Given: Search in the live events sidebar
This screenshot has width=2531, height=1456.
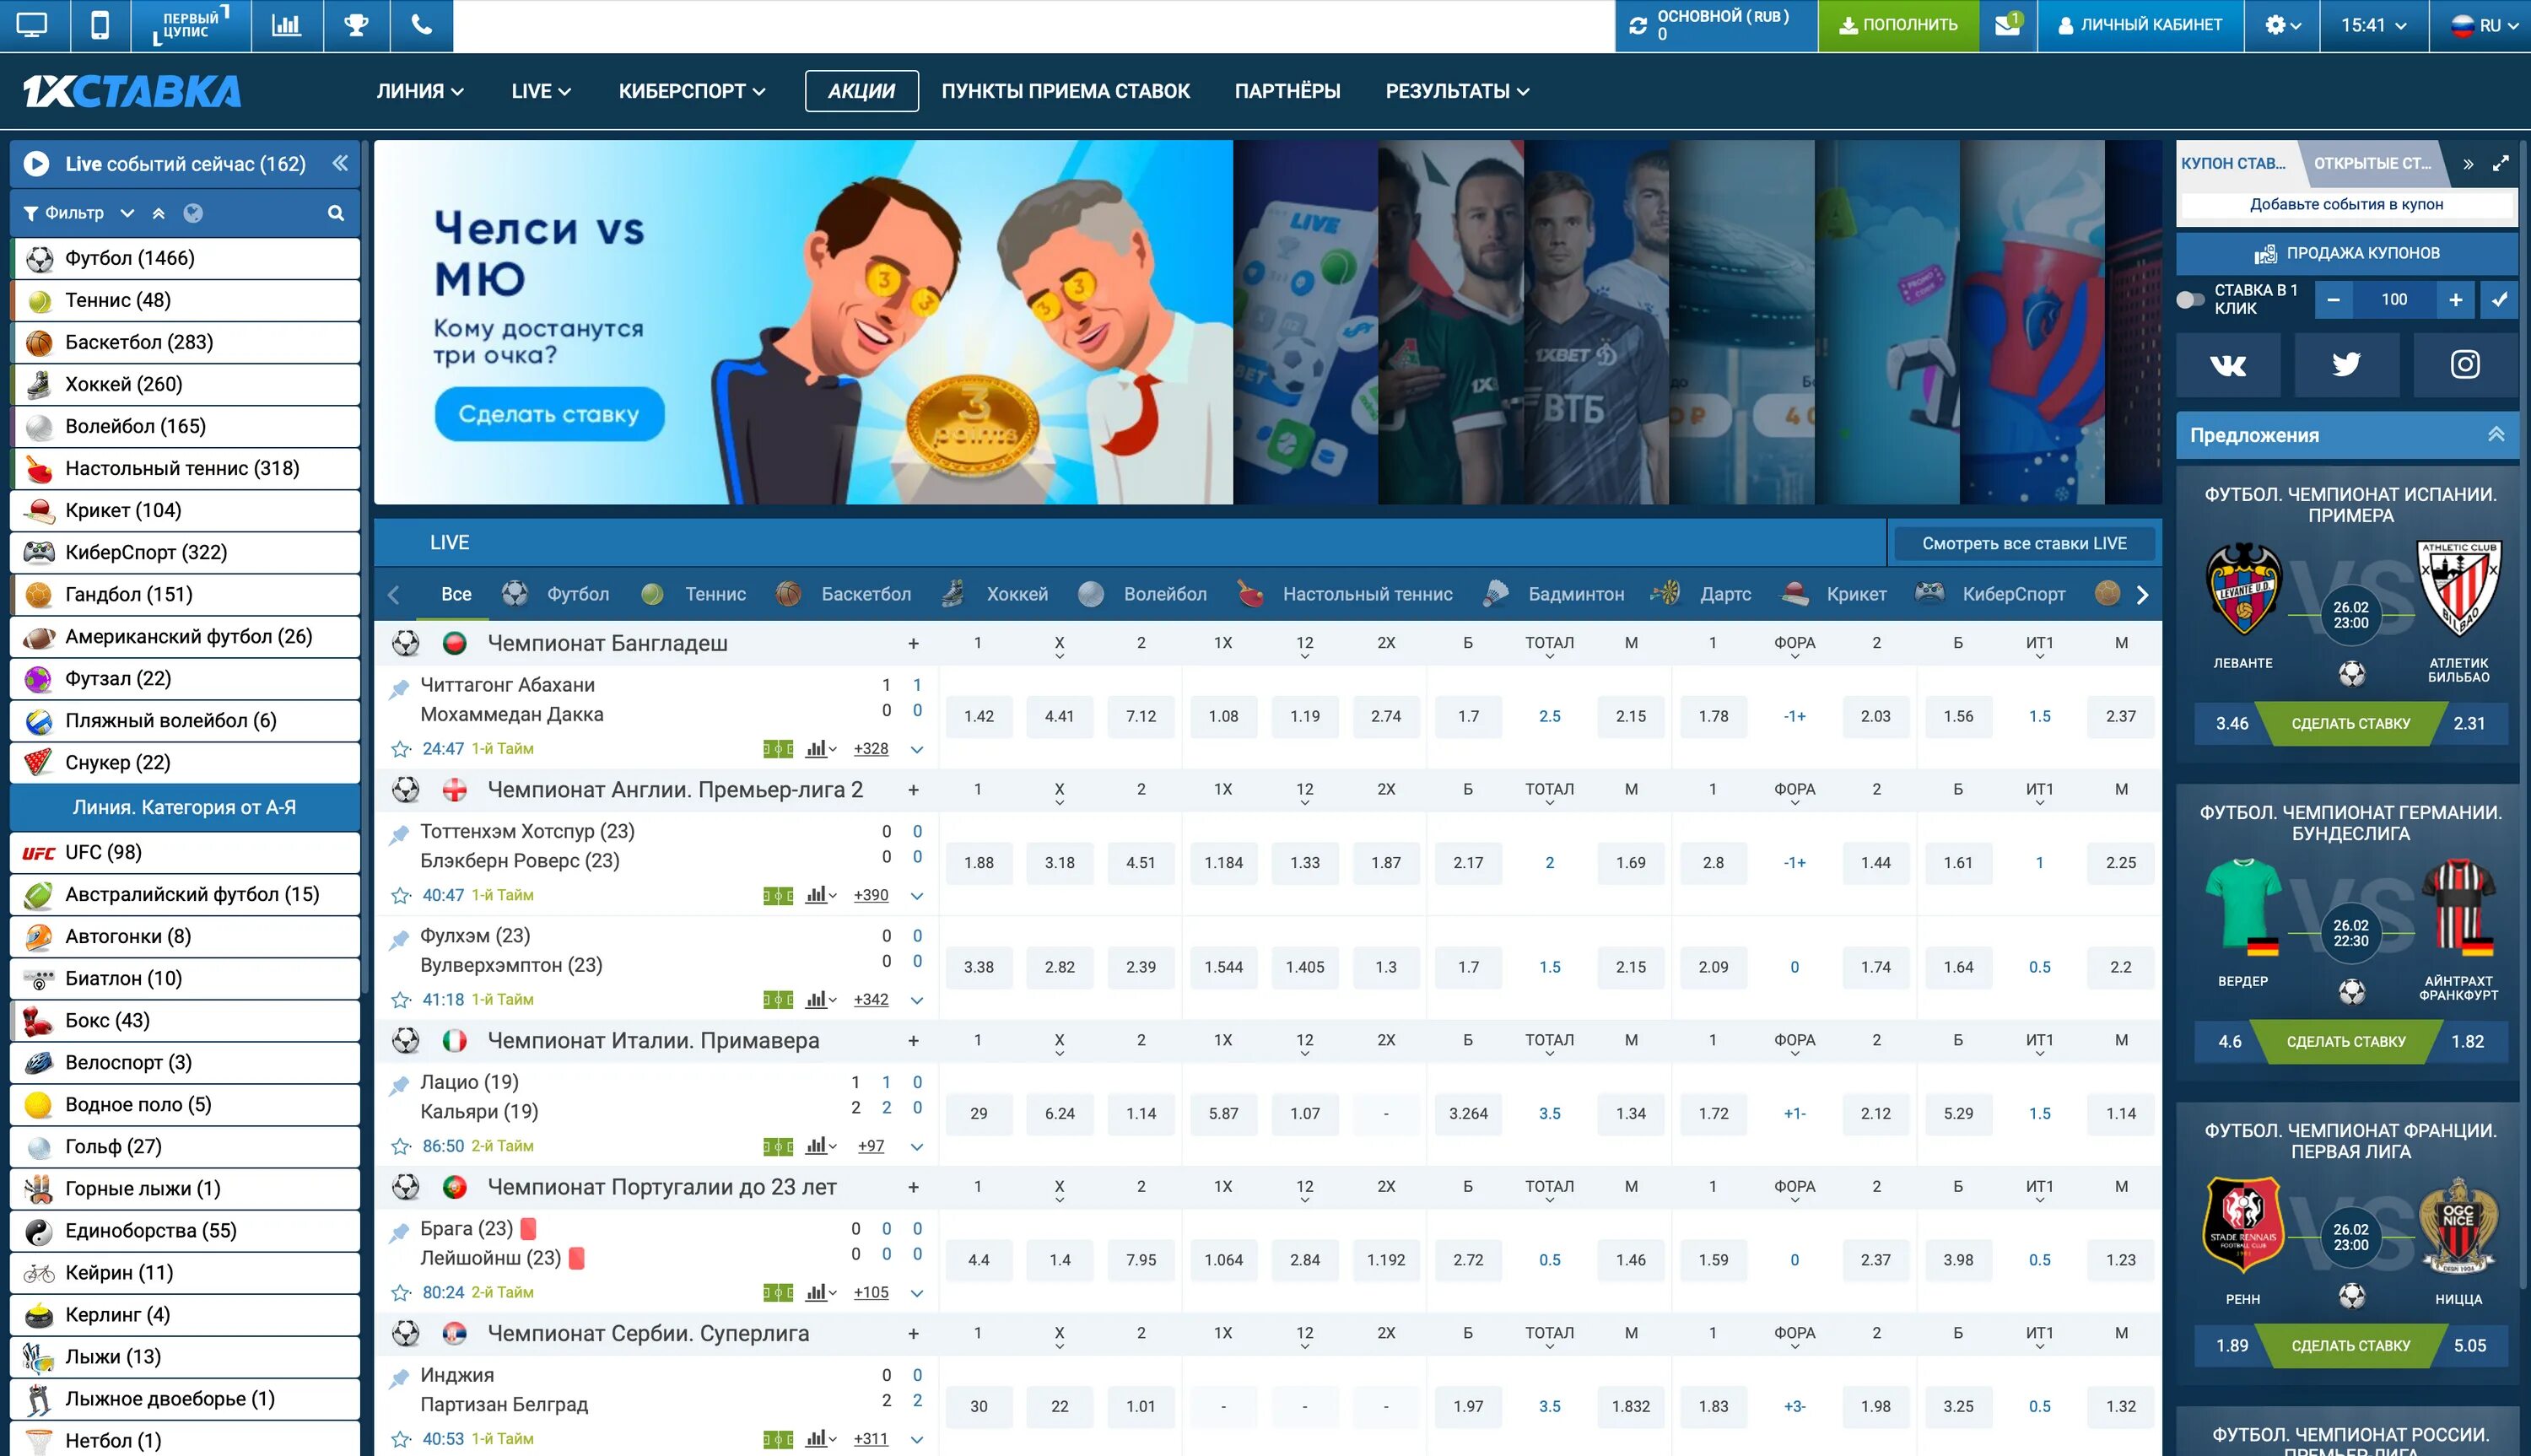Looking at the screenshot, I should coord(336,213).
